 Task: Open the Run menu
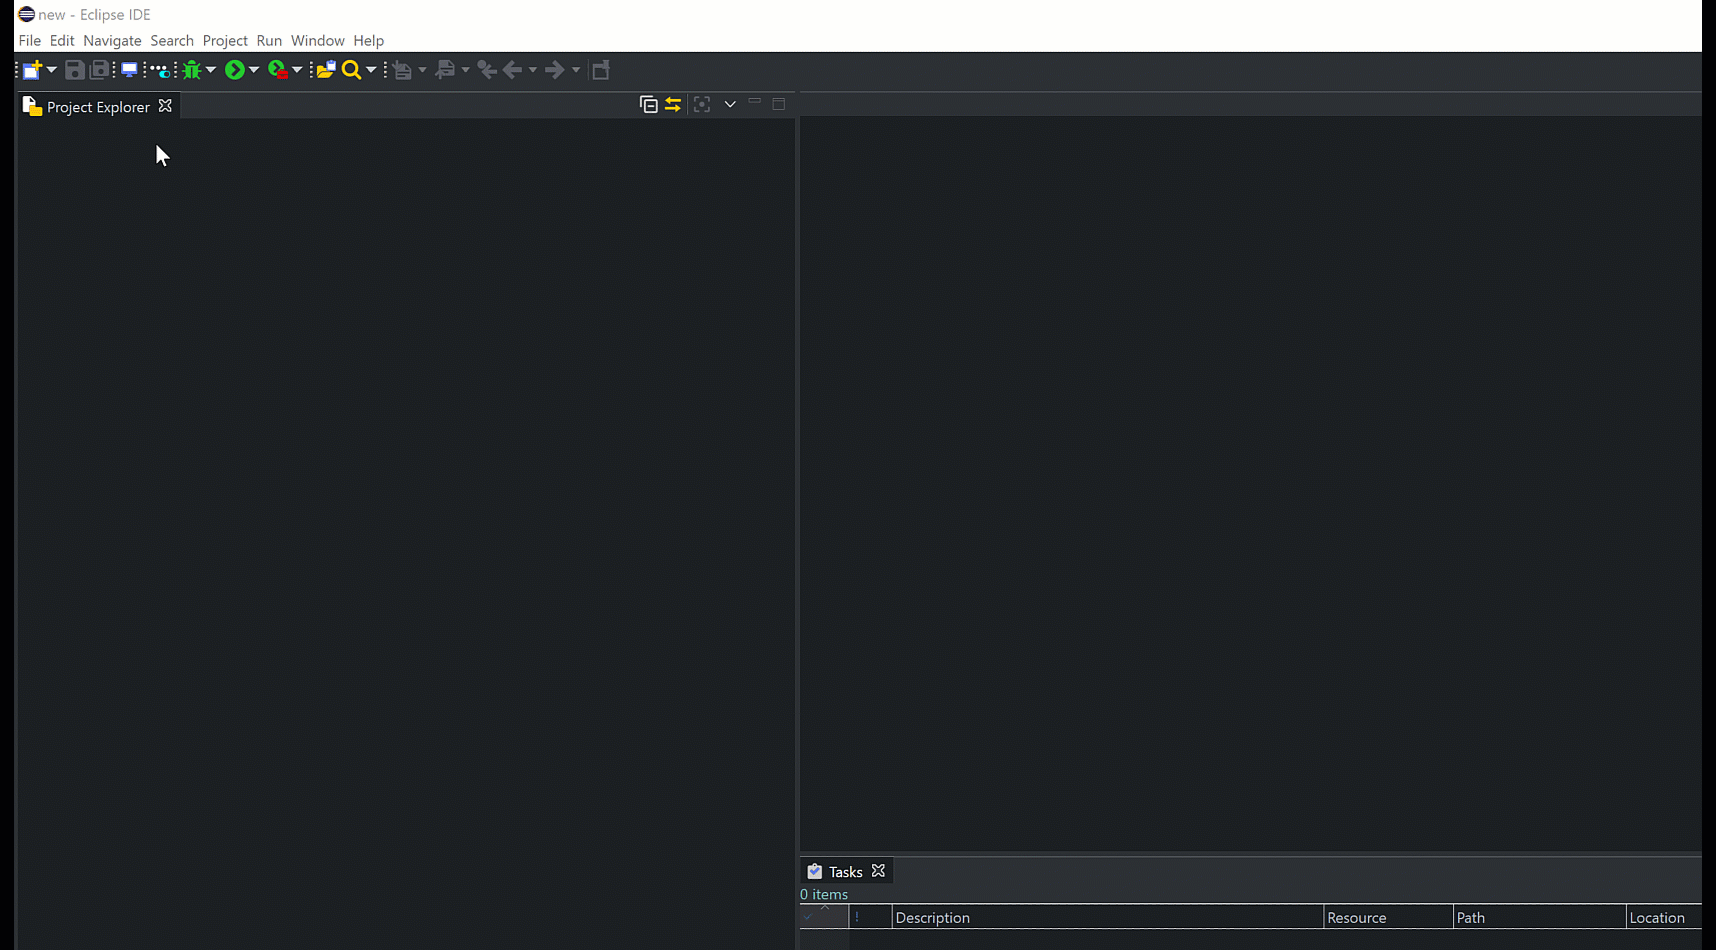click(x=269, y=41)
